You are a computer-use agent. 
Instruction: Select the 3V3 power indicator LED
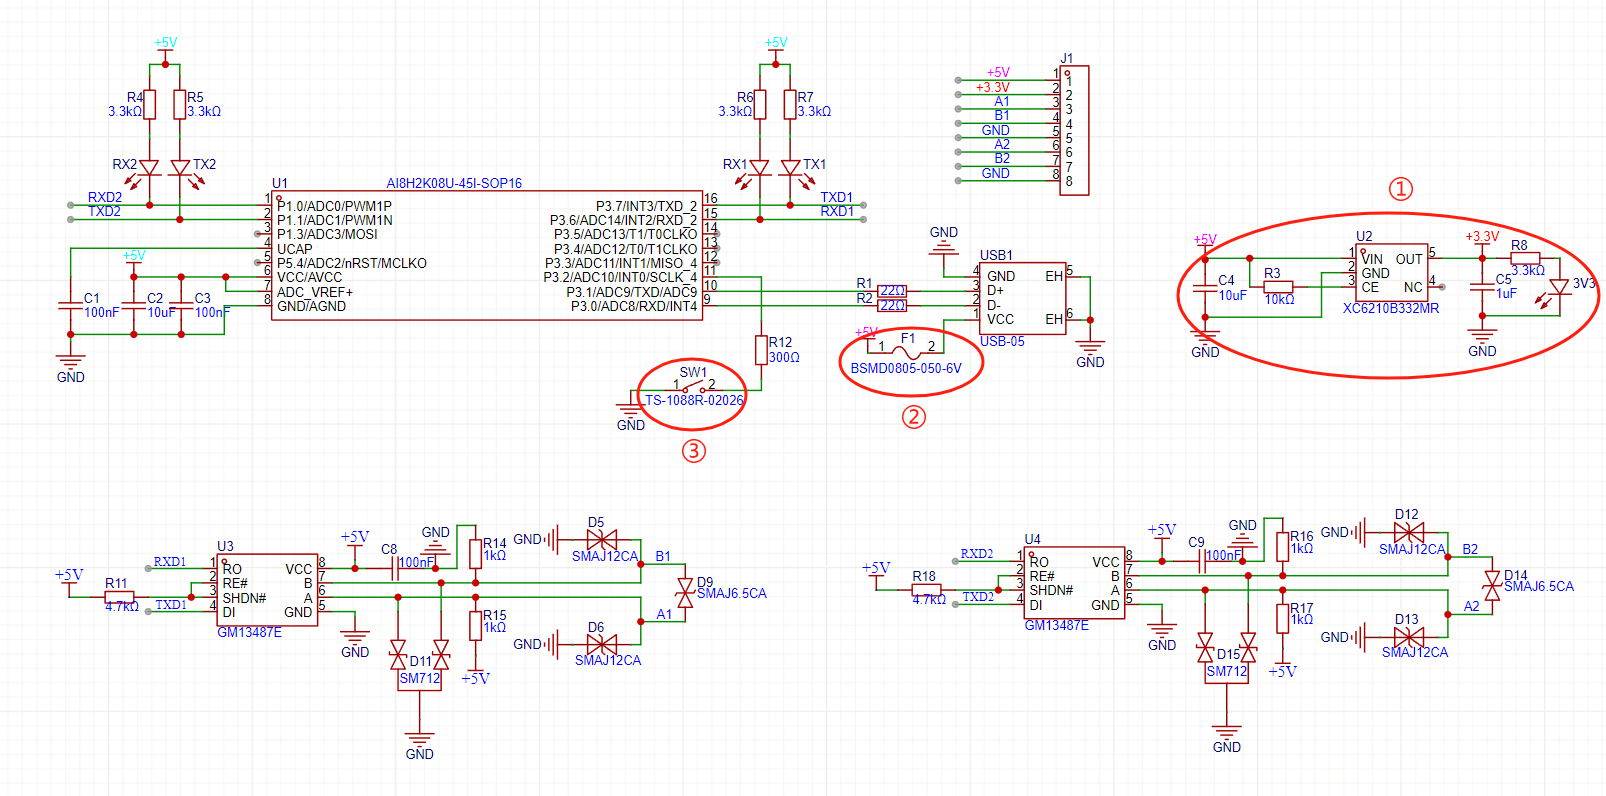[x=1558, y=288]
